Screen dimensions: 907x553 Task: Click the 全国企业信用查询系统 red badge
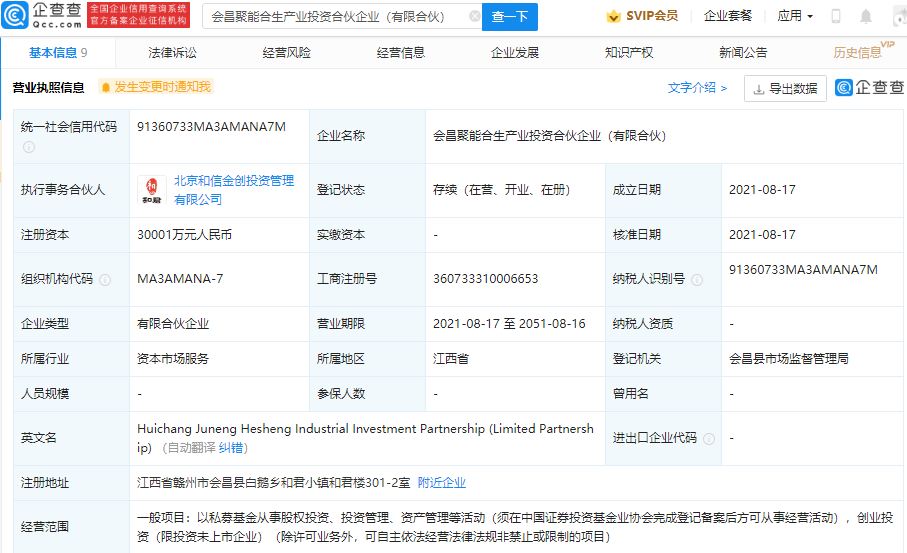click(138, 15)
